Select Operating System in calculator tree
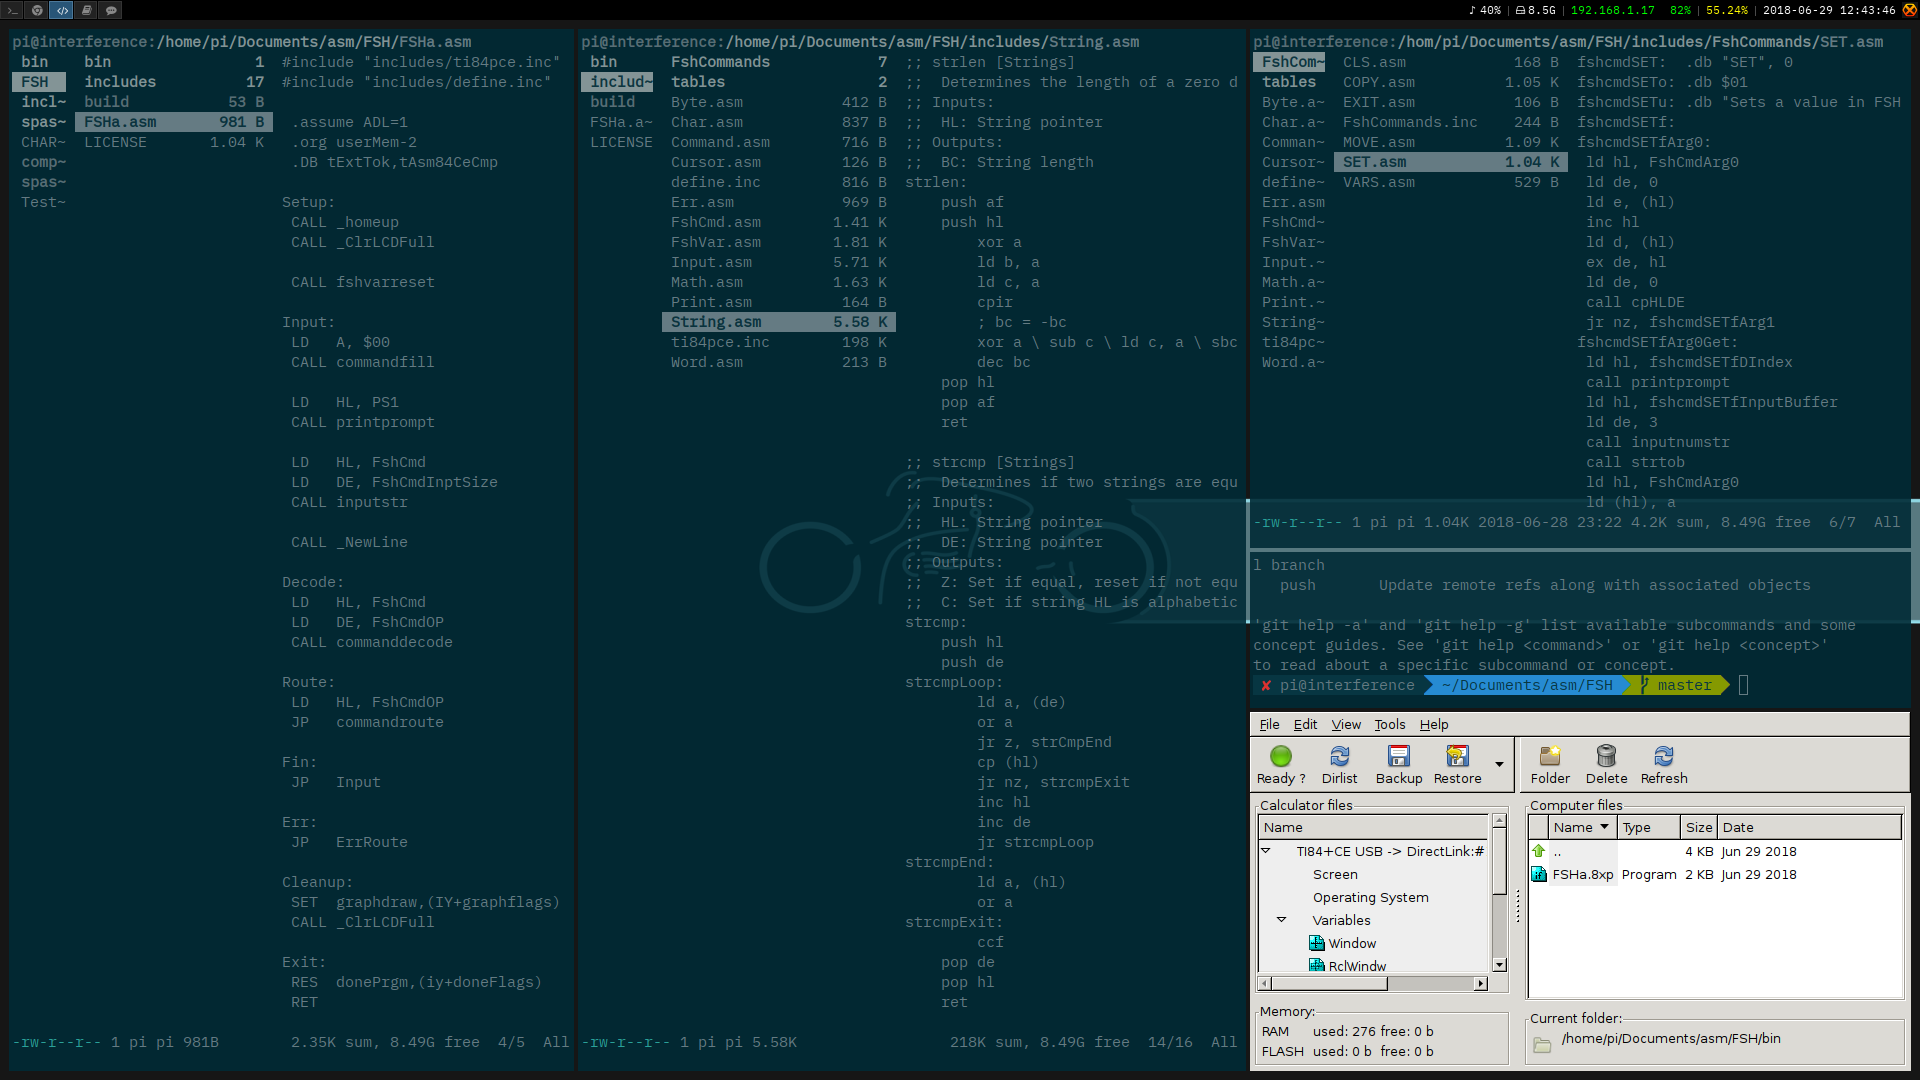Image resolution: width=1920 pixels, height=1080 pixels. tap(1370, 897)
